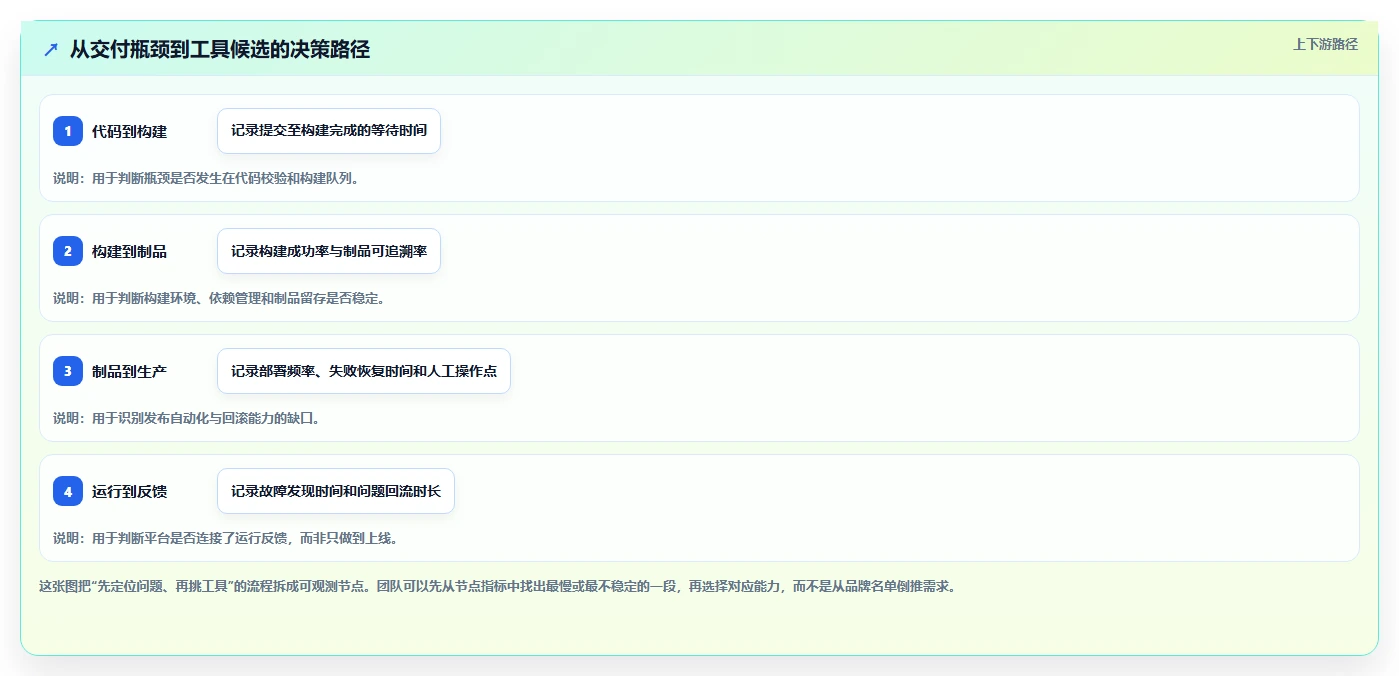Select the 构建到制品 step label
1399x676 pixels.
click(129, 251)
